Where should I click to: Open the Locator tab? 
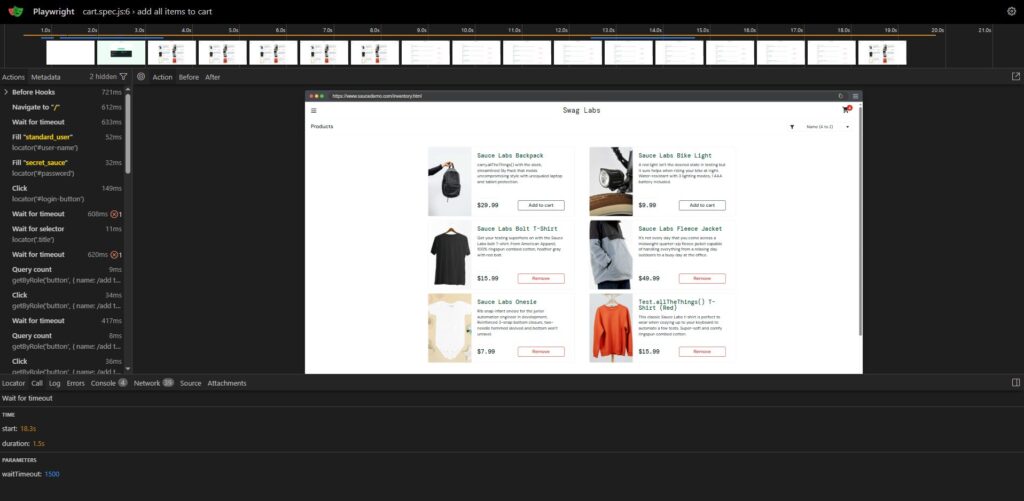click(14, 383)
